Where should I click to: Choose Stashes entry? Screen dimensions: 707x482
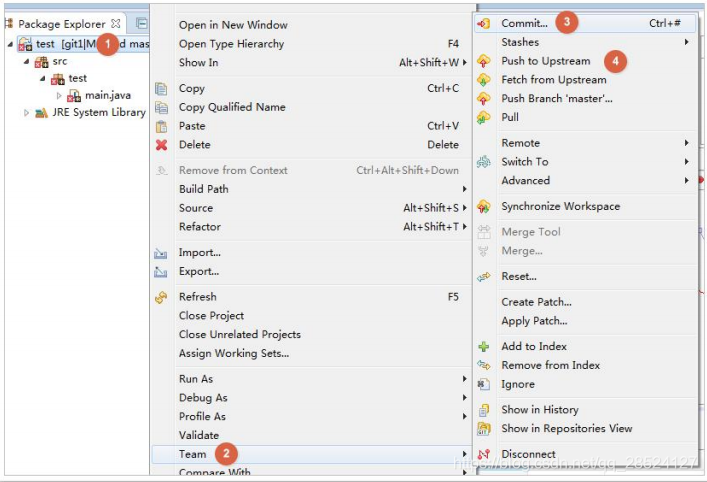[585, 42]
